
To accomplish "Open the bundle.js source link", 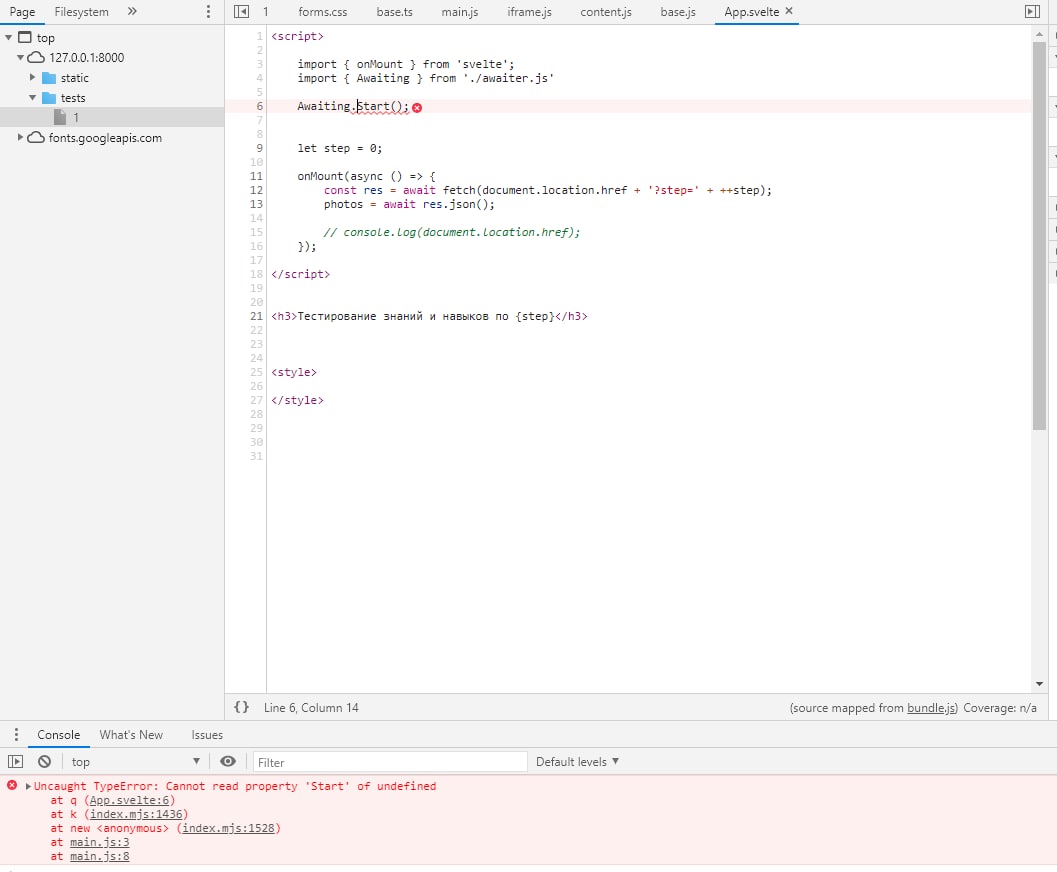I will [x=931, y=708].
